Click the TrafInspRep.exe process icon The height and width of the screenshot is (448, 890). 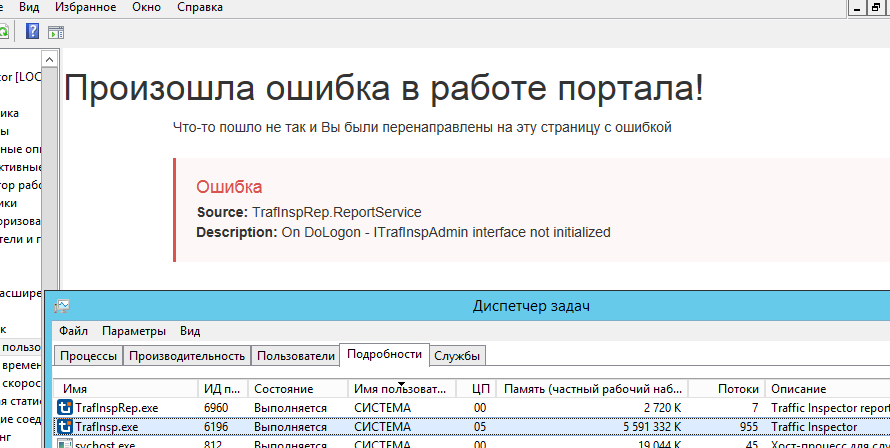point(65,408)
